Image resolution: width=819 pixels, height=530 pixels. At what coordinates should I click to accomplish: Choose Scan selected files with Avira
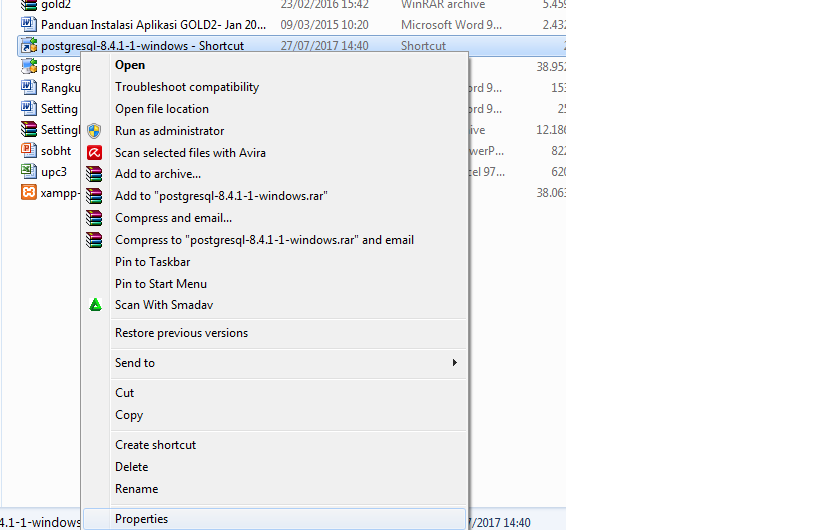tap(274, 152)
